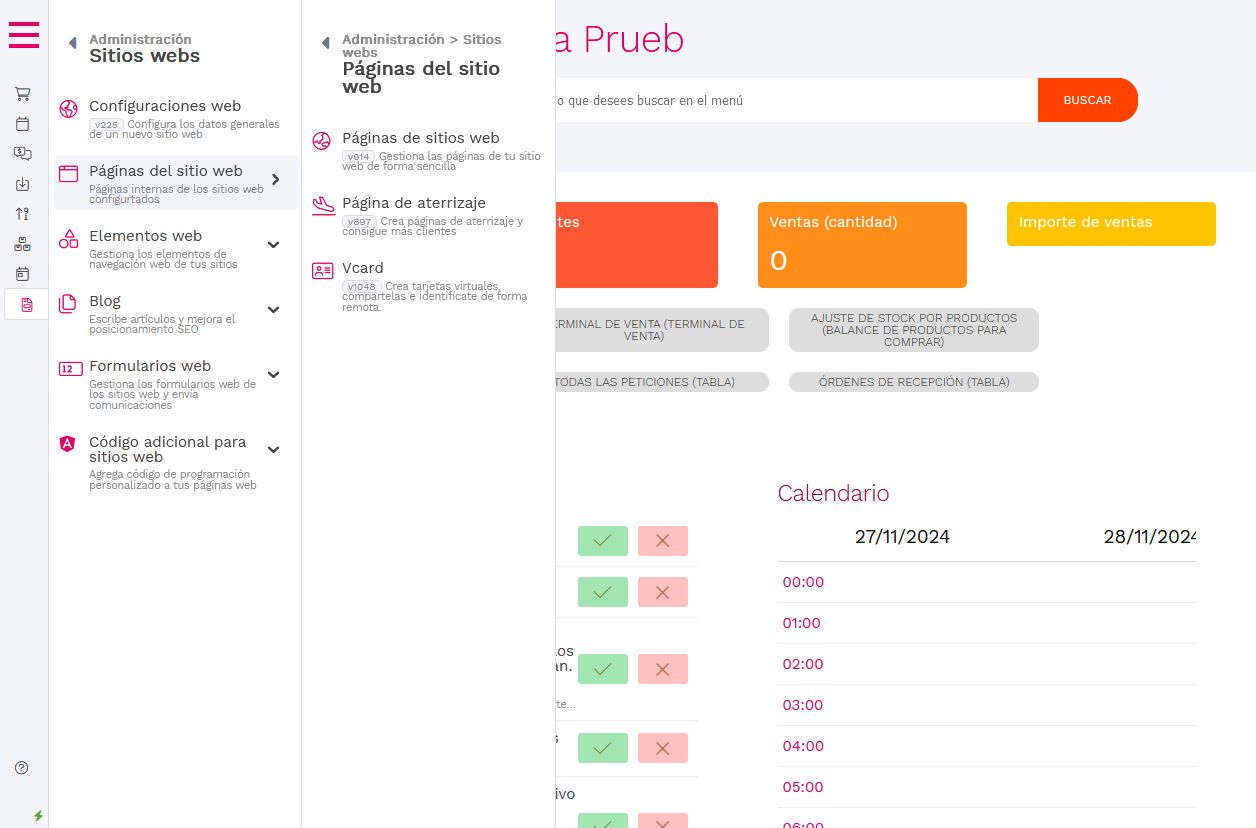
Task: Expand Formularios web submenu
Action: 273,374
